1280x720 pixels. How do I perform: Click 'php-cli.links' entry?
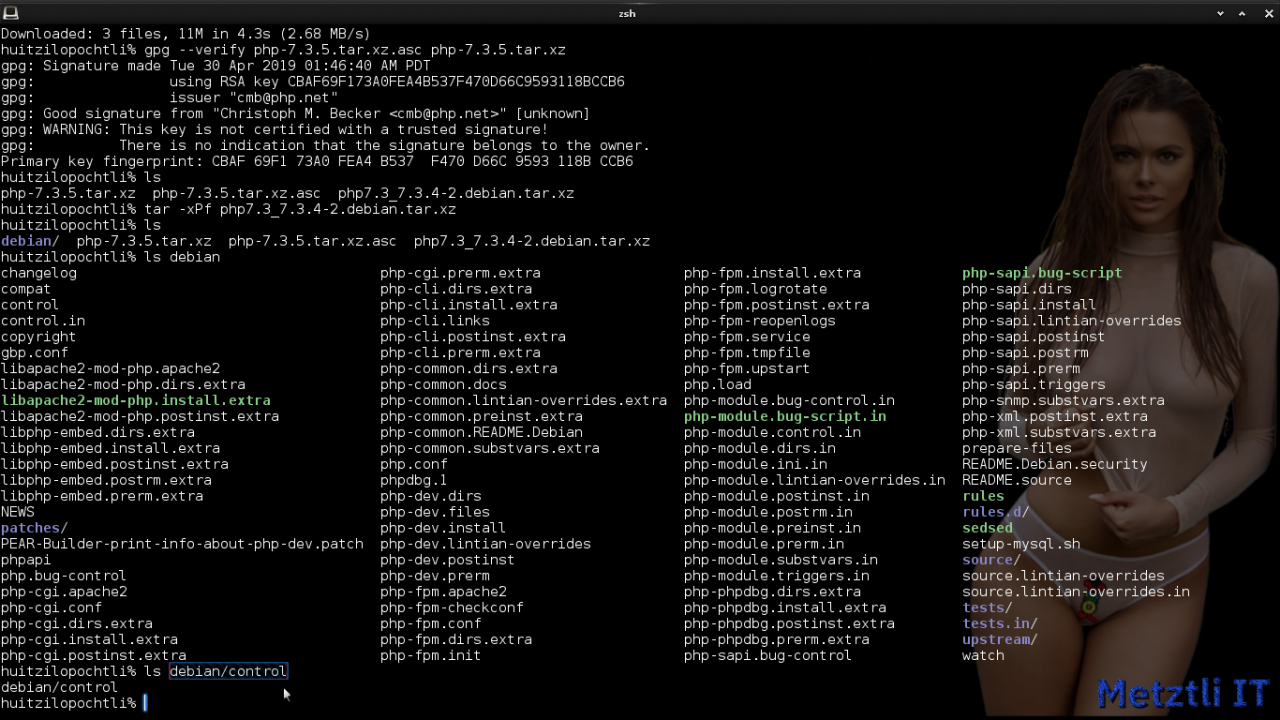[x=435, y=321]
